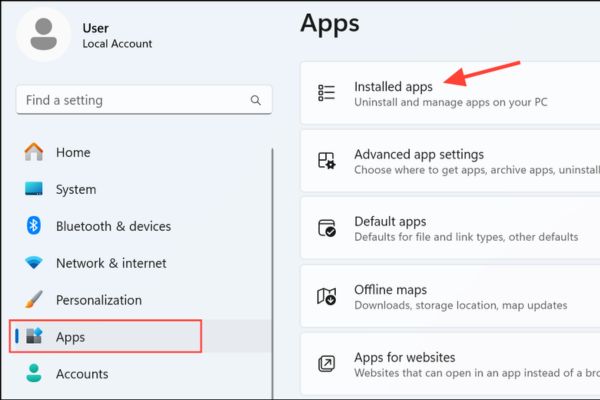Click the Default apps checkmark icon
The height and width of the screenshot is (400, 600).
327,229
